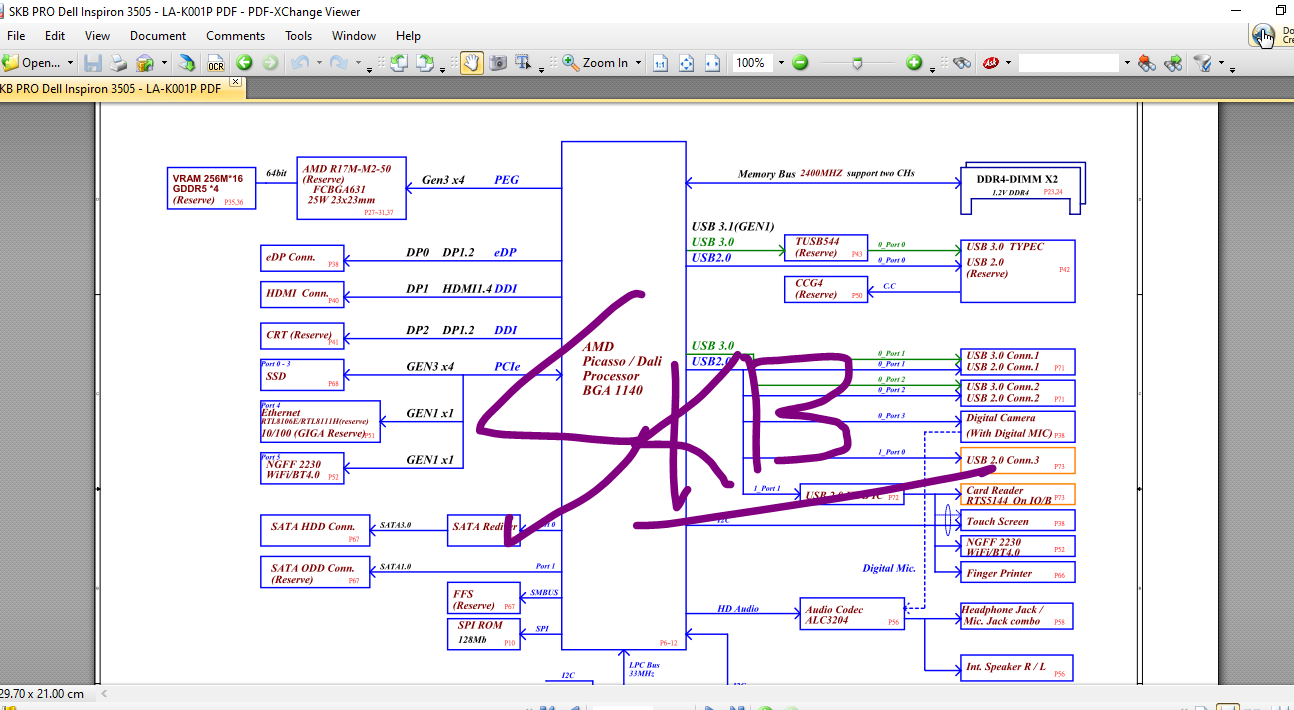Open the Undo history dropdown arrow
This screenshot has height=710, width=1294.
click(x=319, y=63)
